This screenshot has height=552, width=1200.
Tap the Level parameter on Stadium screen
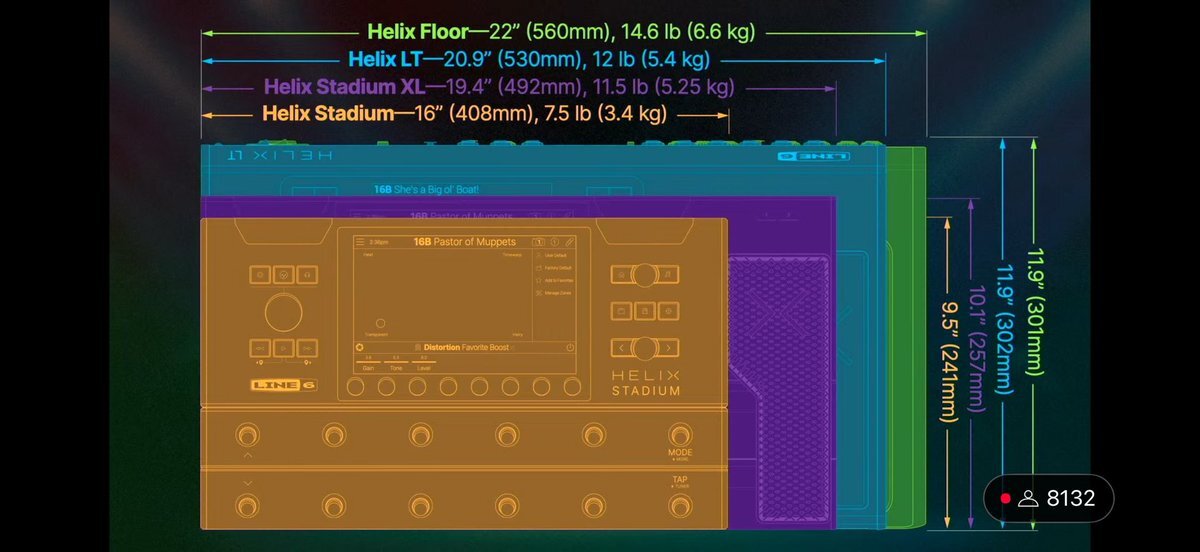click(x=425, y=364)
